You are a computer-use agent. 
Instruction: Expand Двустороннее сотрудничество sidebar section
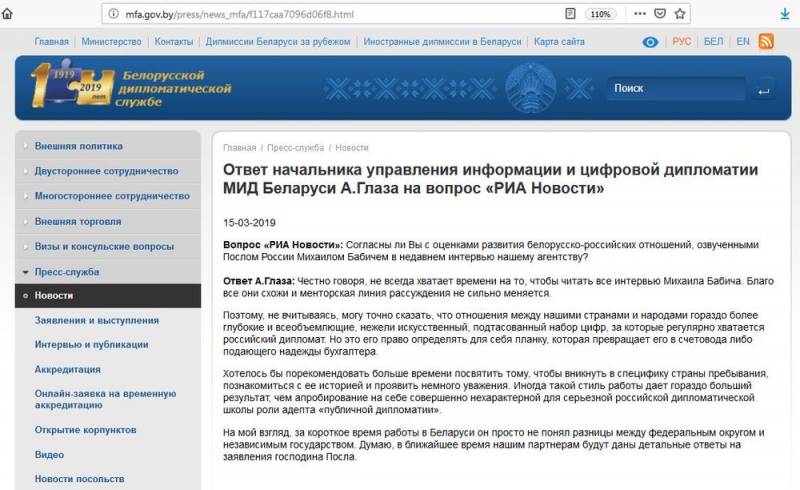[107, 171]
